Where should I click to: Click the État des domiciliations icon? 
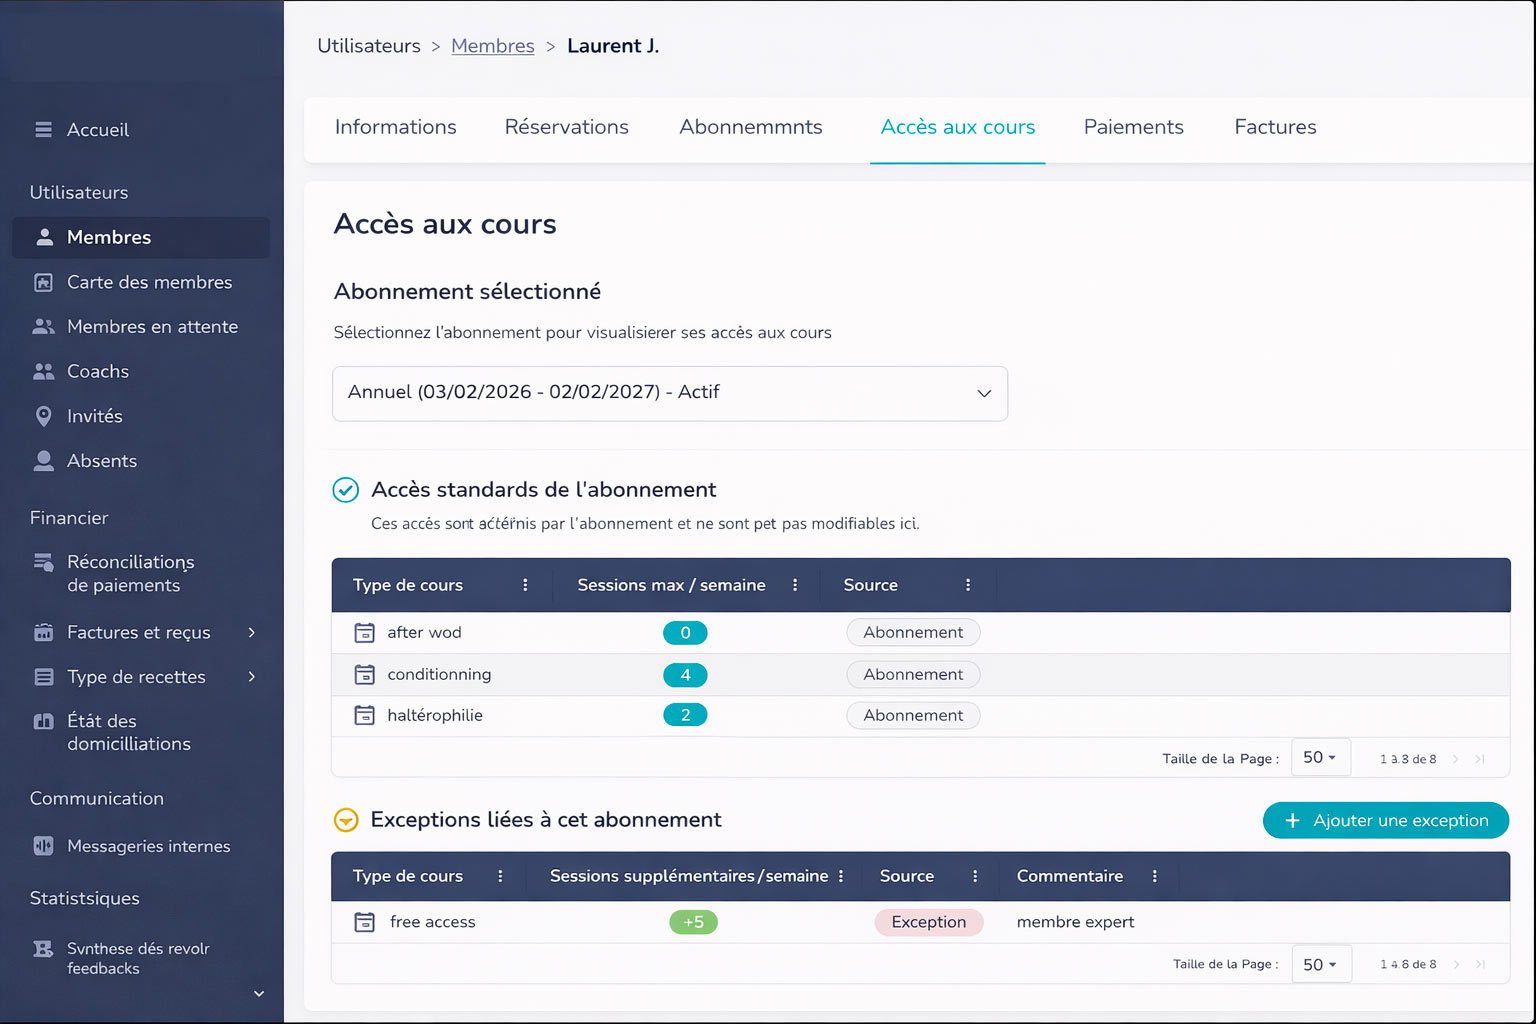43,721
